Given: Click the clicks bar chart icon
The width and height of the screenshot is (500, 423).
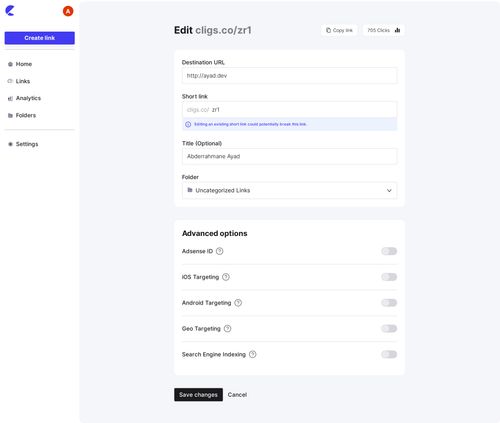Looking at the screenshot, I should coord(397,30).
